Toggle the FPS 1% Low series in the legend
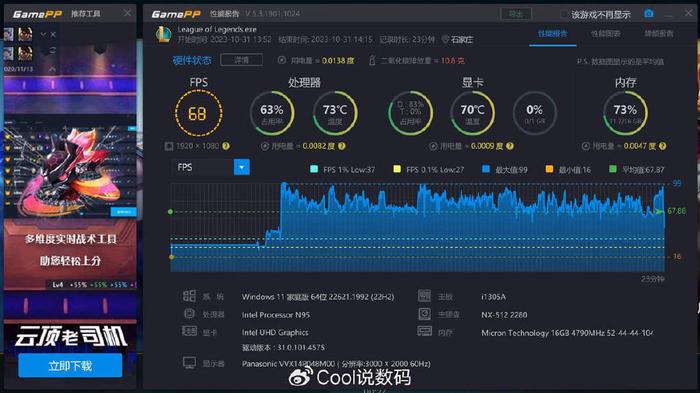 click(342, 170)
